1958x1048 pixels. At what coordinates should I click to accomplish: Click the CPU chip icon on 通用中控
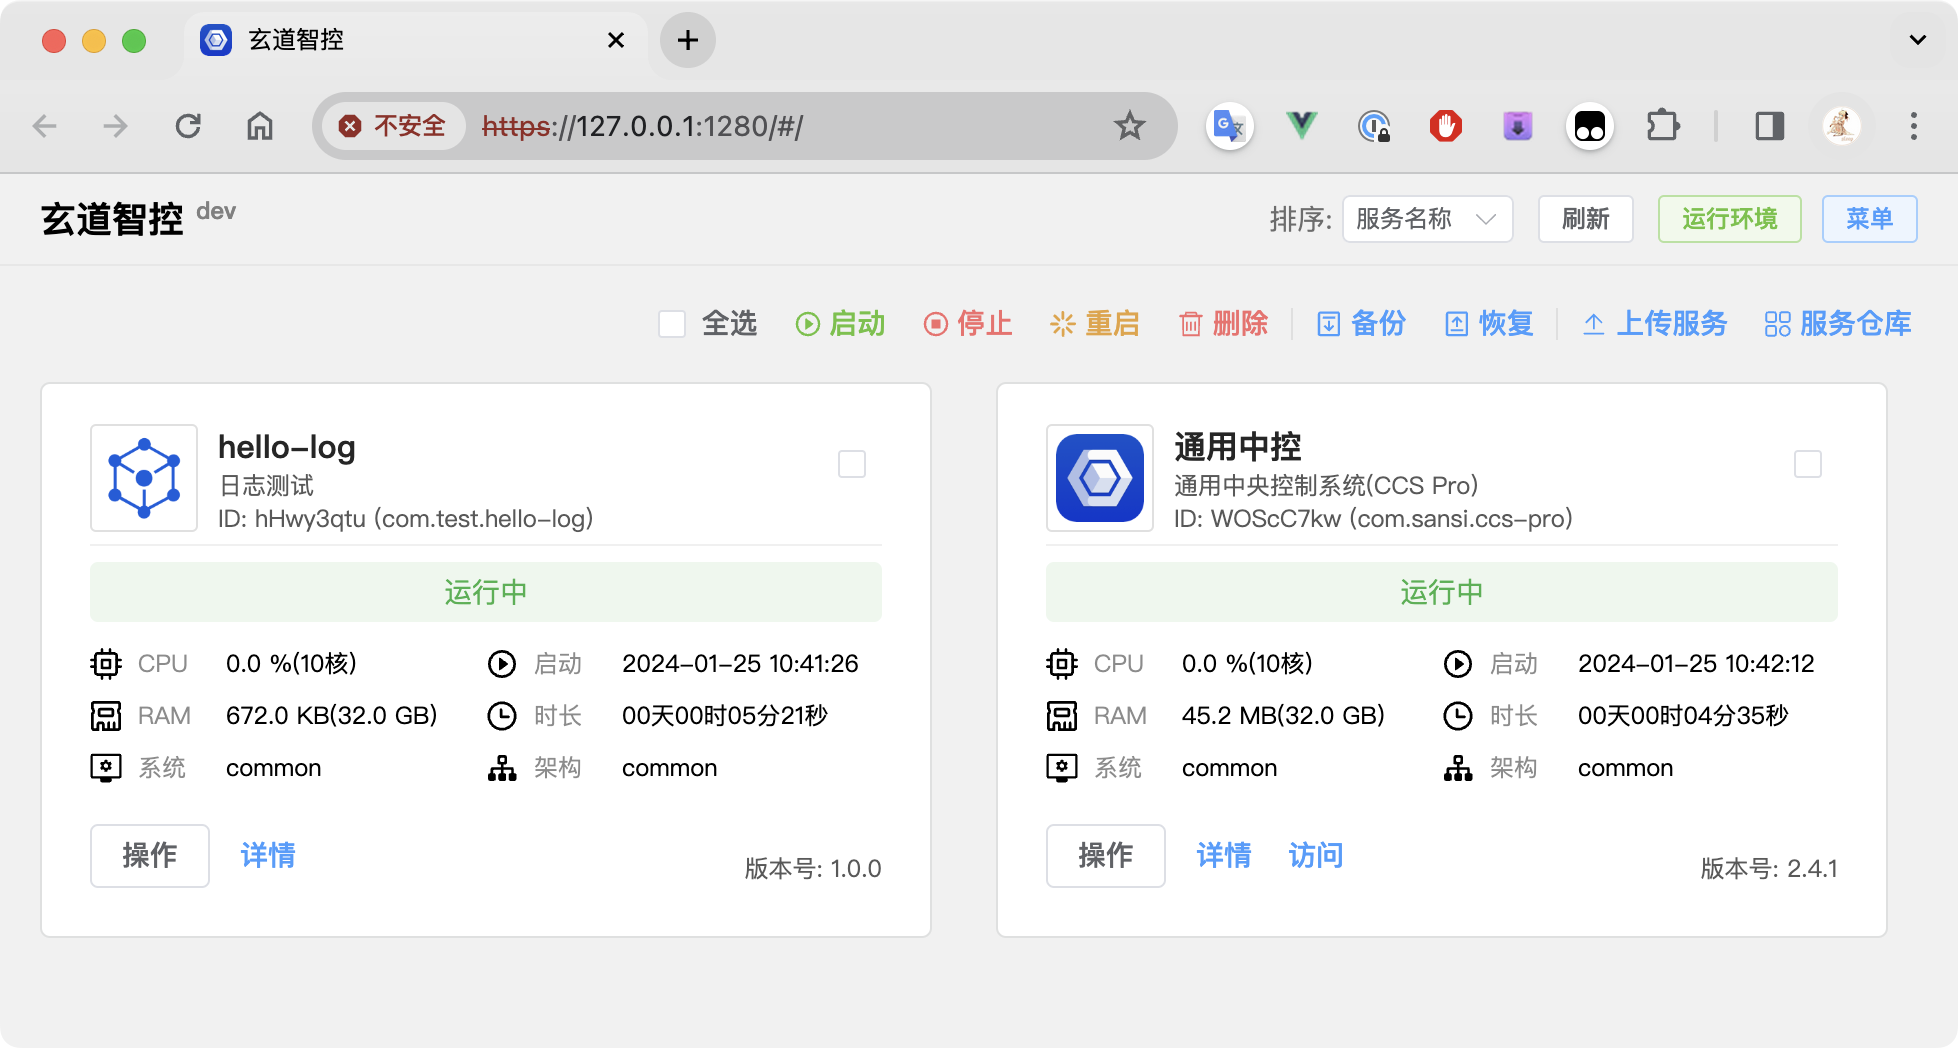click(1062, 664)
